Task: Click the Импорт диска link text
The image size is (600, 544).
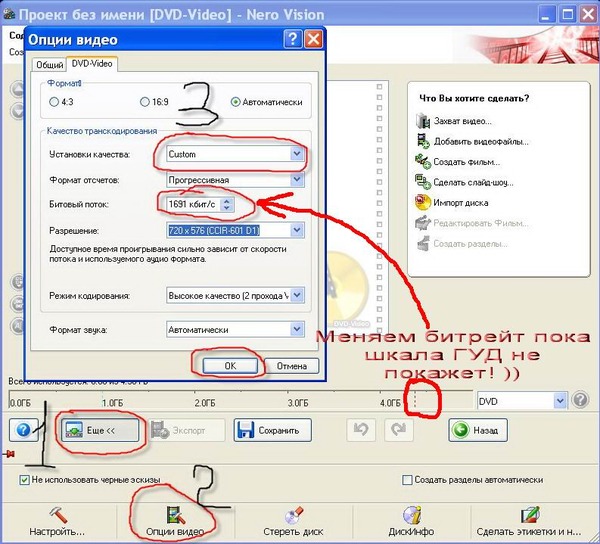Action: [461, 203]
